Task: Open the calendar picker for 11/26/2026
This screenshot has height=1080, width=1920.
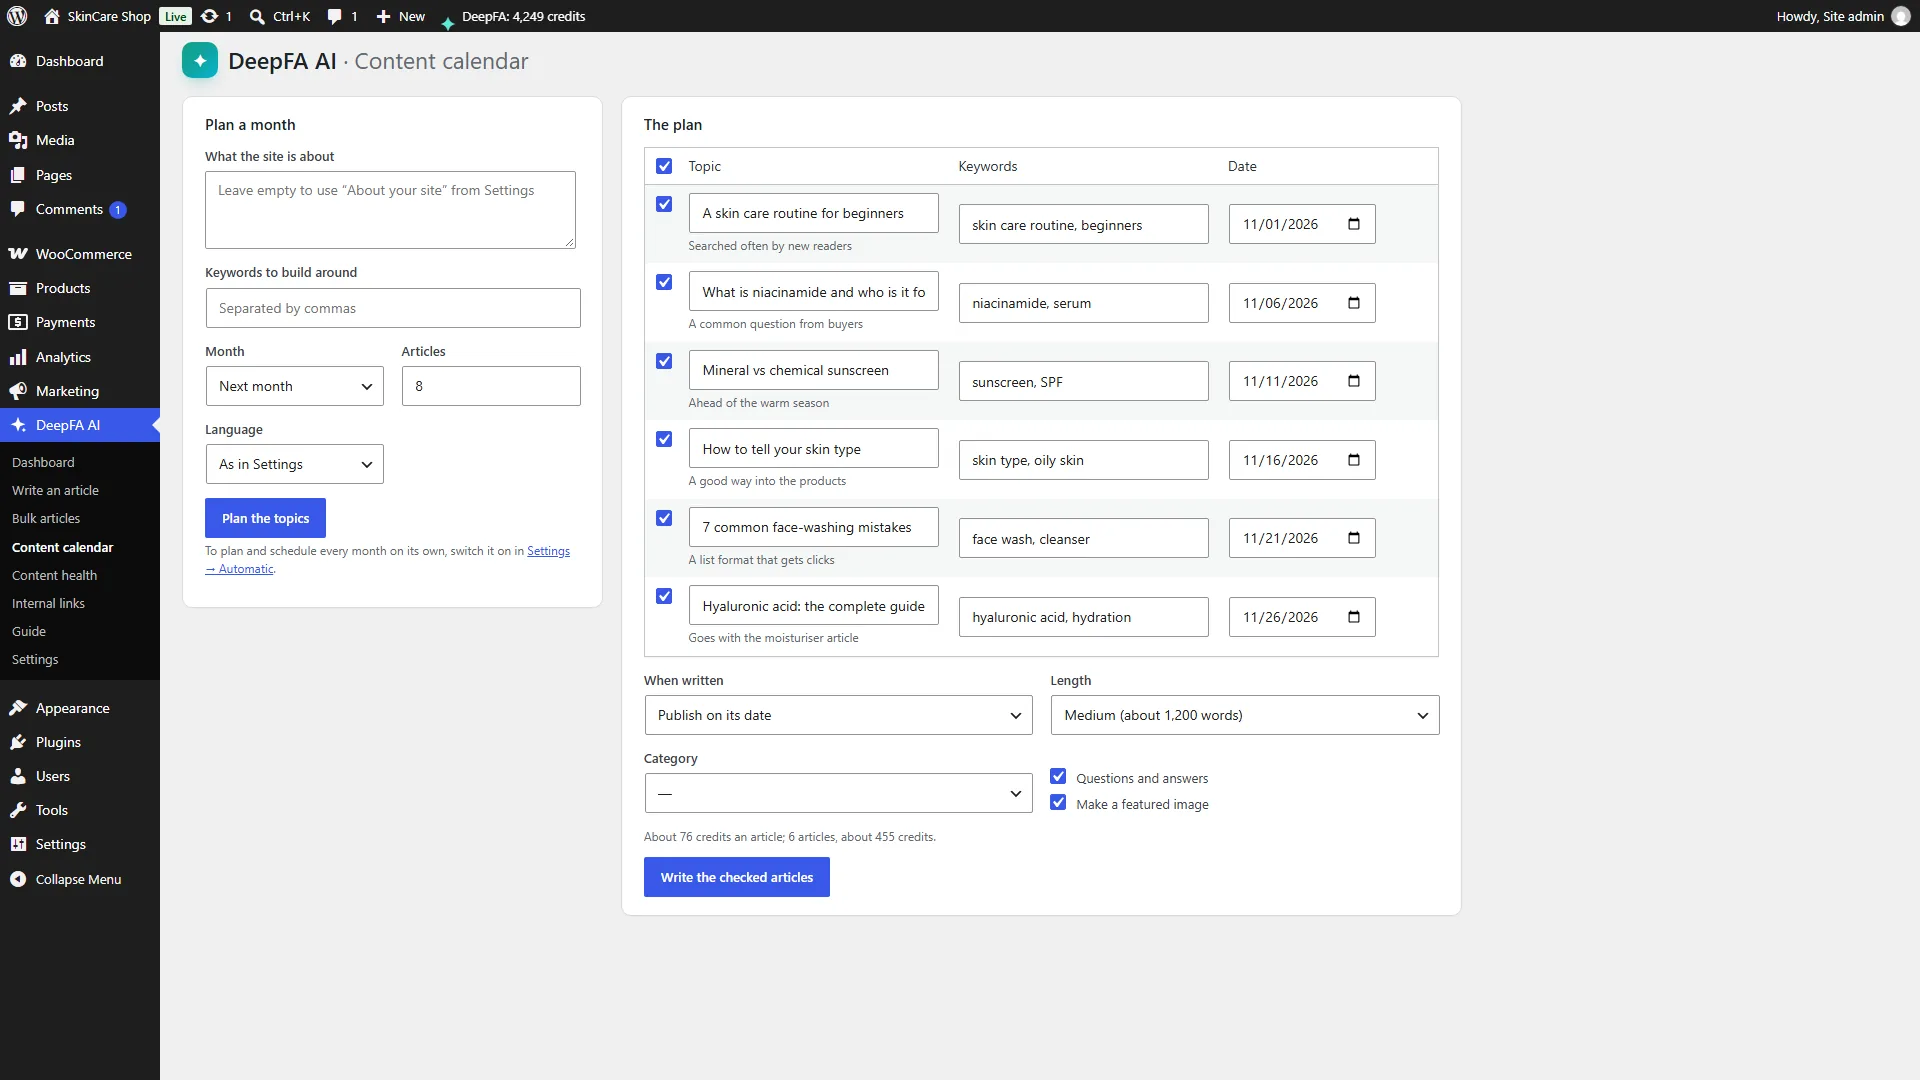Action: (x=1354, y=617)
